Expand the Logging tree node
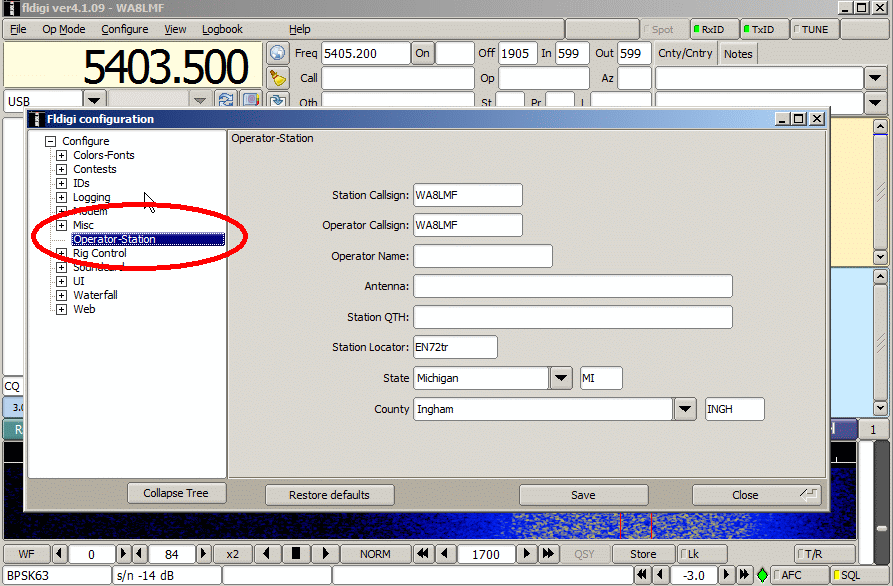This screenshot has width=893, height=586. click(x=62, y=197)
